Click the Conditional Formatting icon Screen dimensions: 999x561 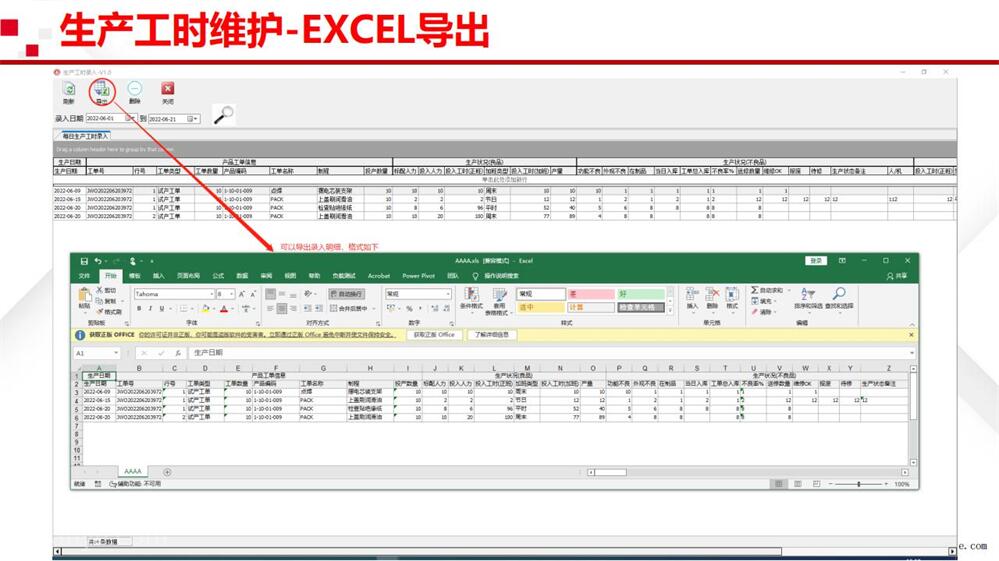point(471,295)
